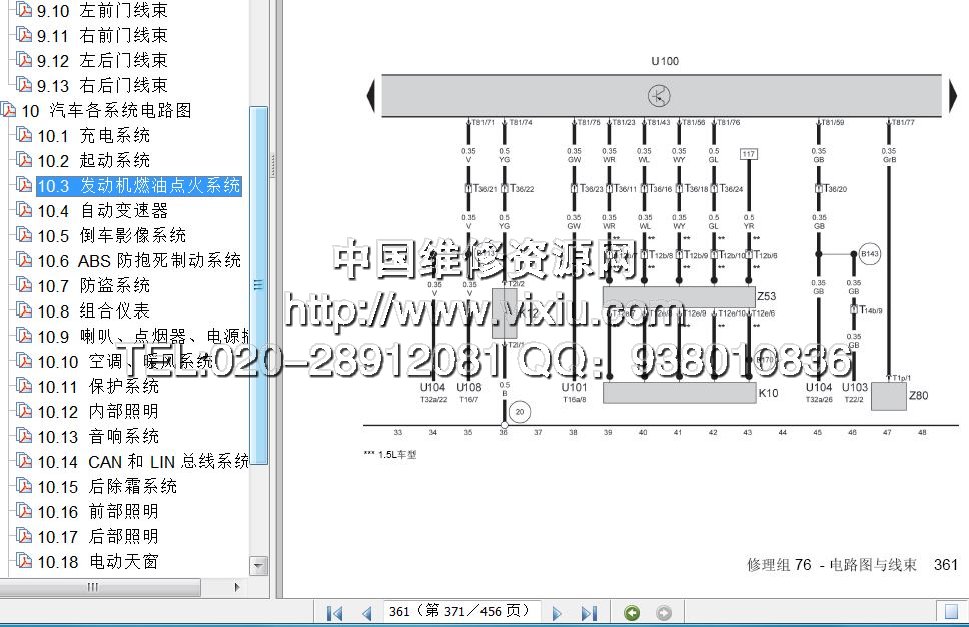
Task: Open bookmark 9.12 左后门线束
Action: coord(101,60)
